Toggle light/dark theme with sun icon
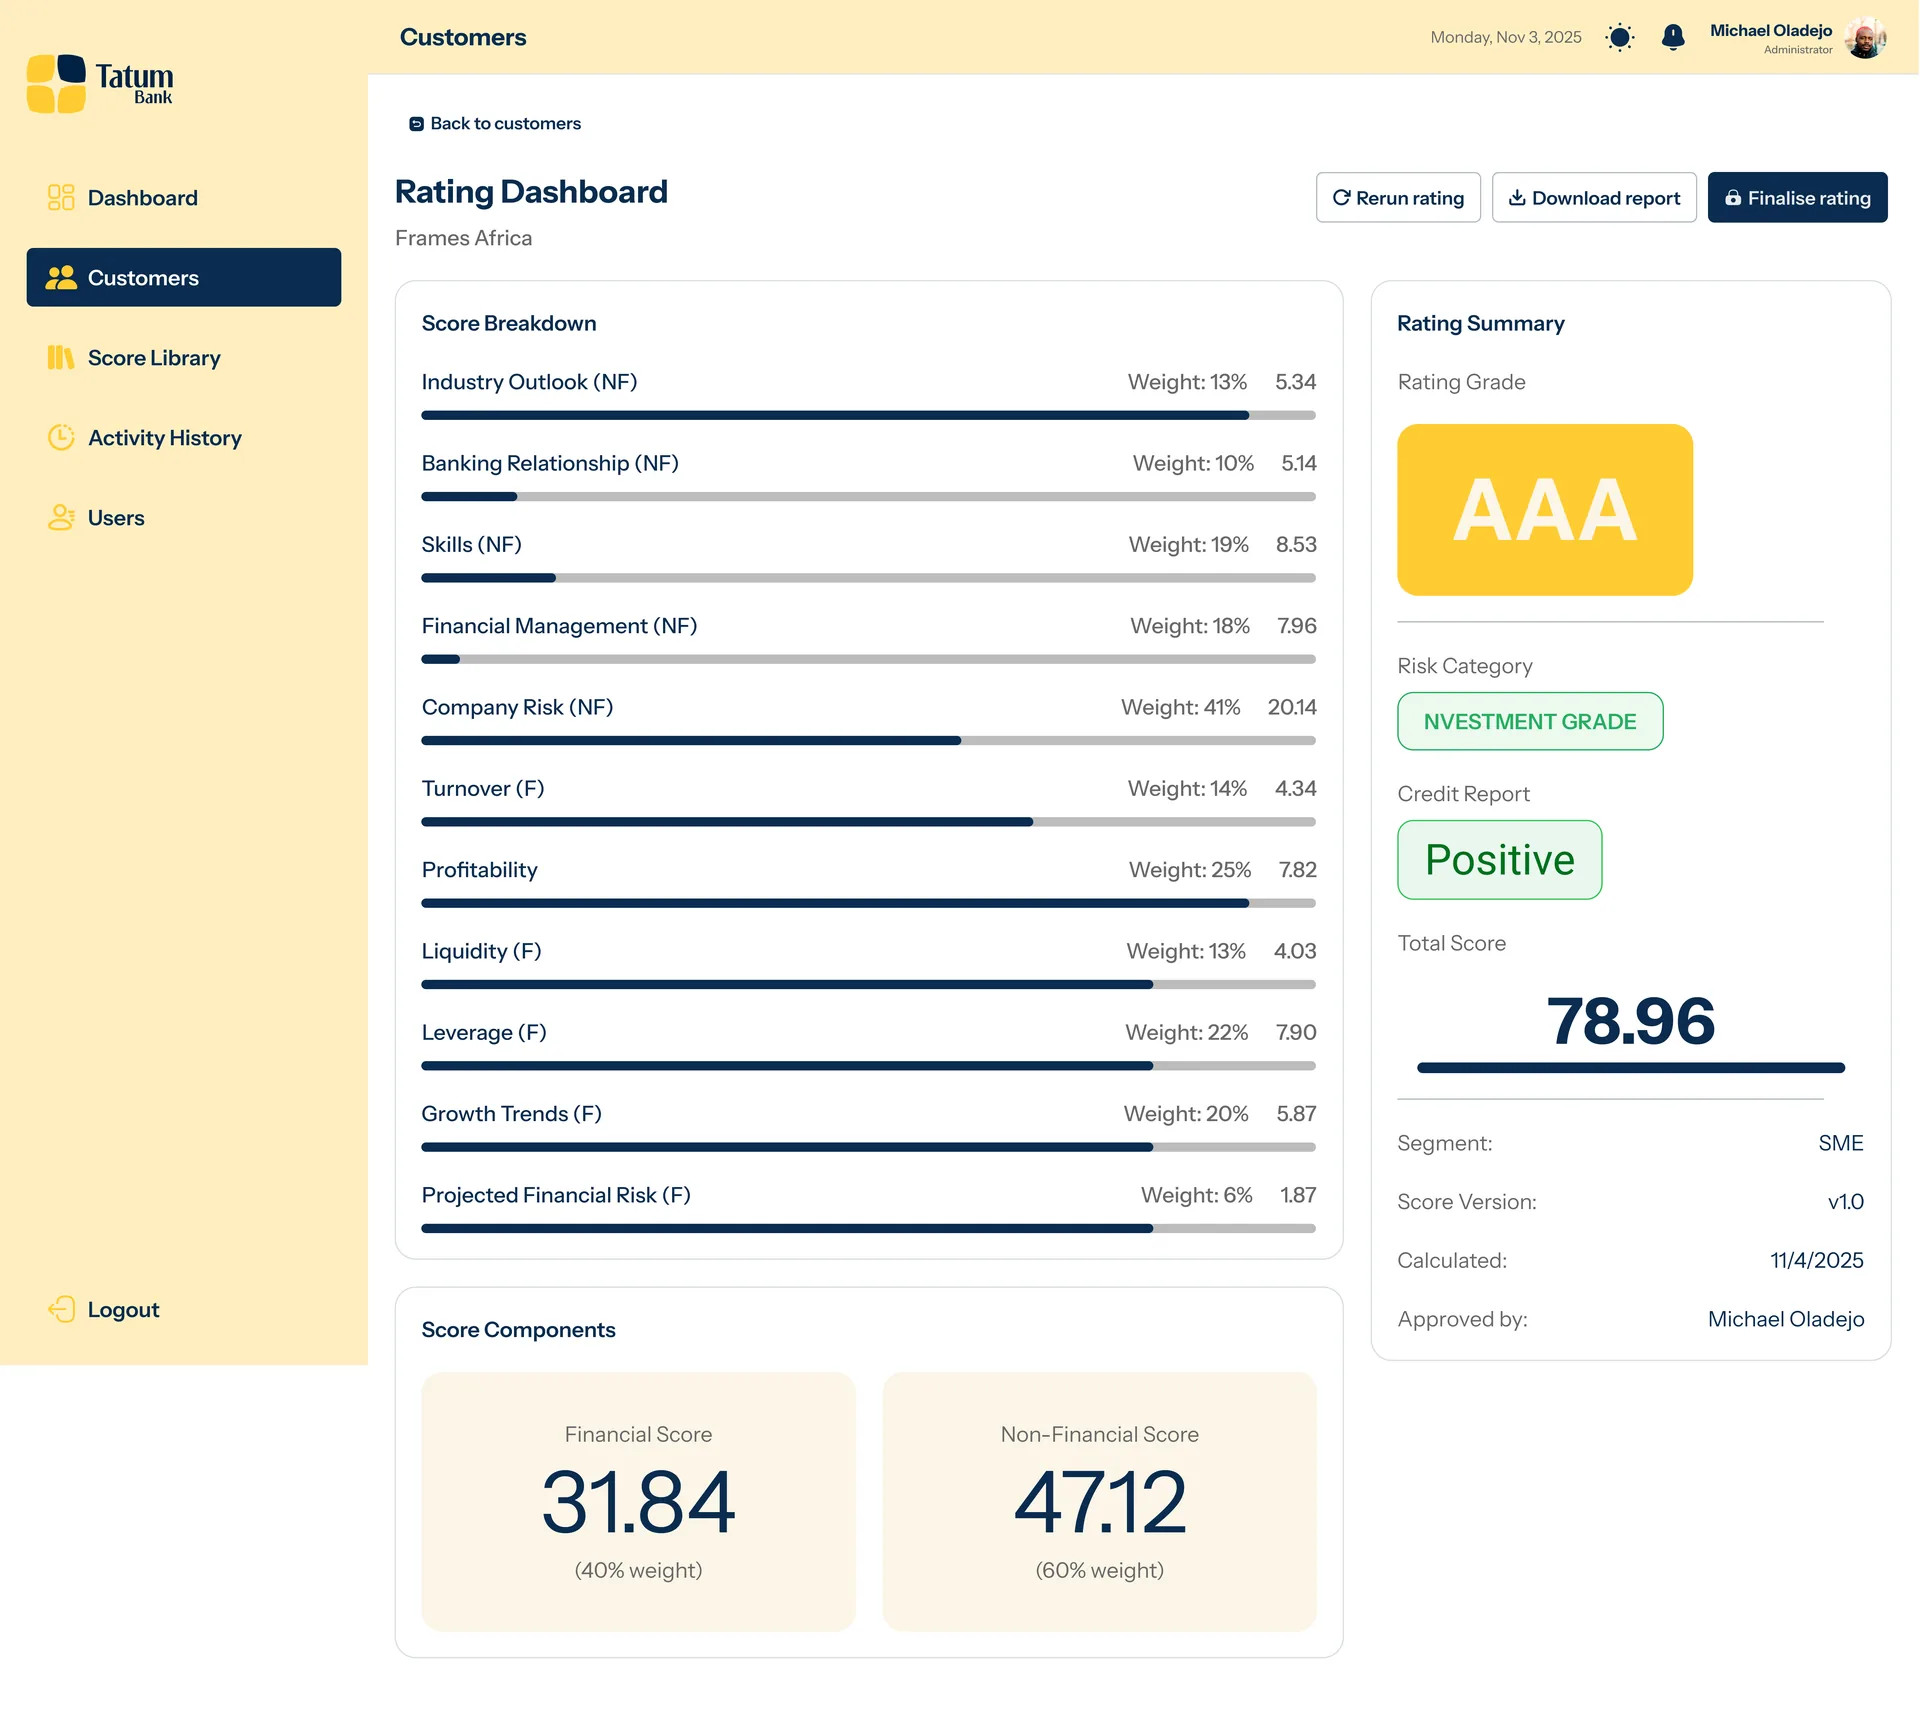Viewport: 1920px width, 1729px height. click(1619, 37)
